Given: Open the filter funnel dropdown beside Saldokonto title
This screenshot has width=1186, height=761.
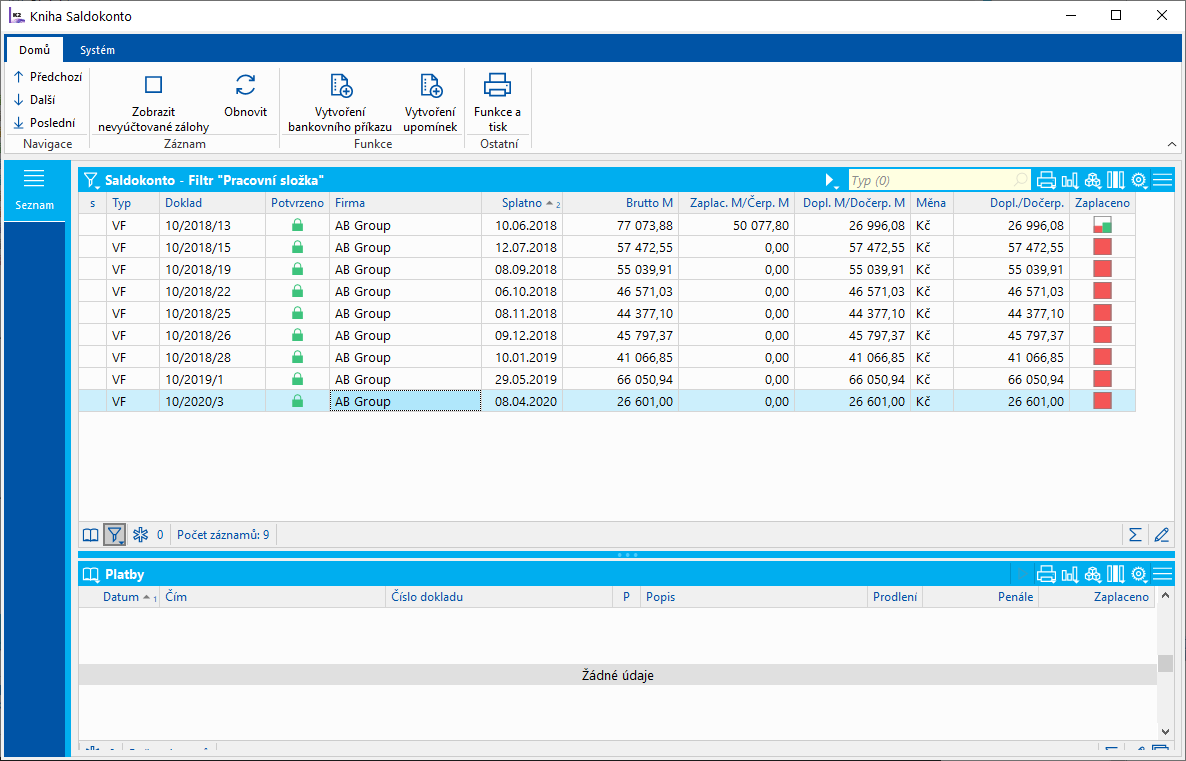Looking at the screenshot, I should tap(92, 181).
